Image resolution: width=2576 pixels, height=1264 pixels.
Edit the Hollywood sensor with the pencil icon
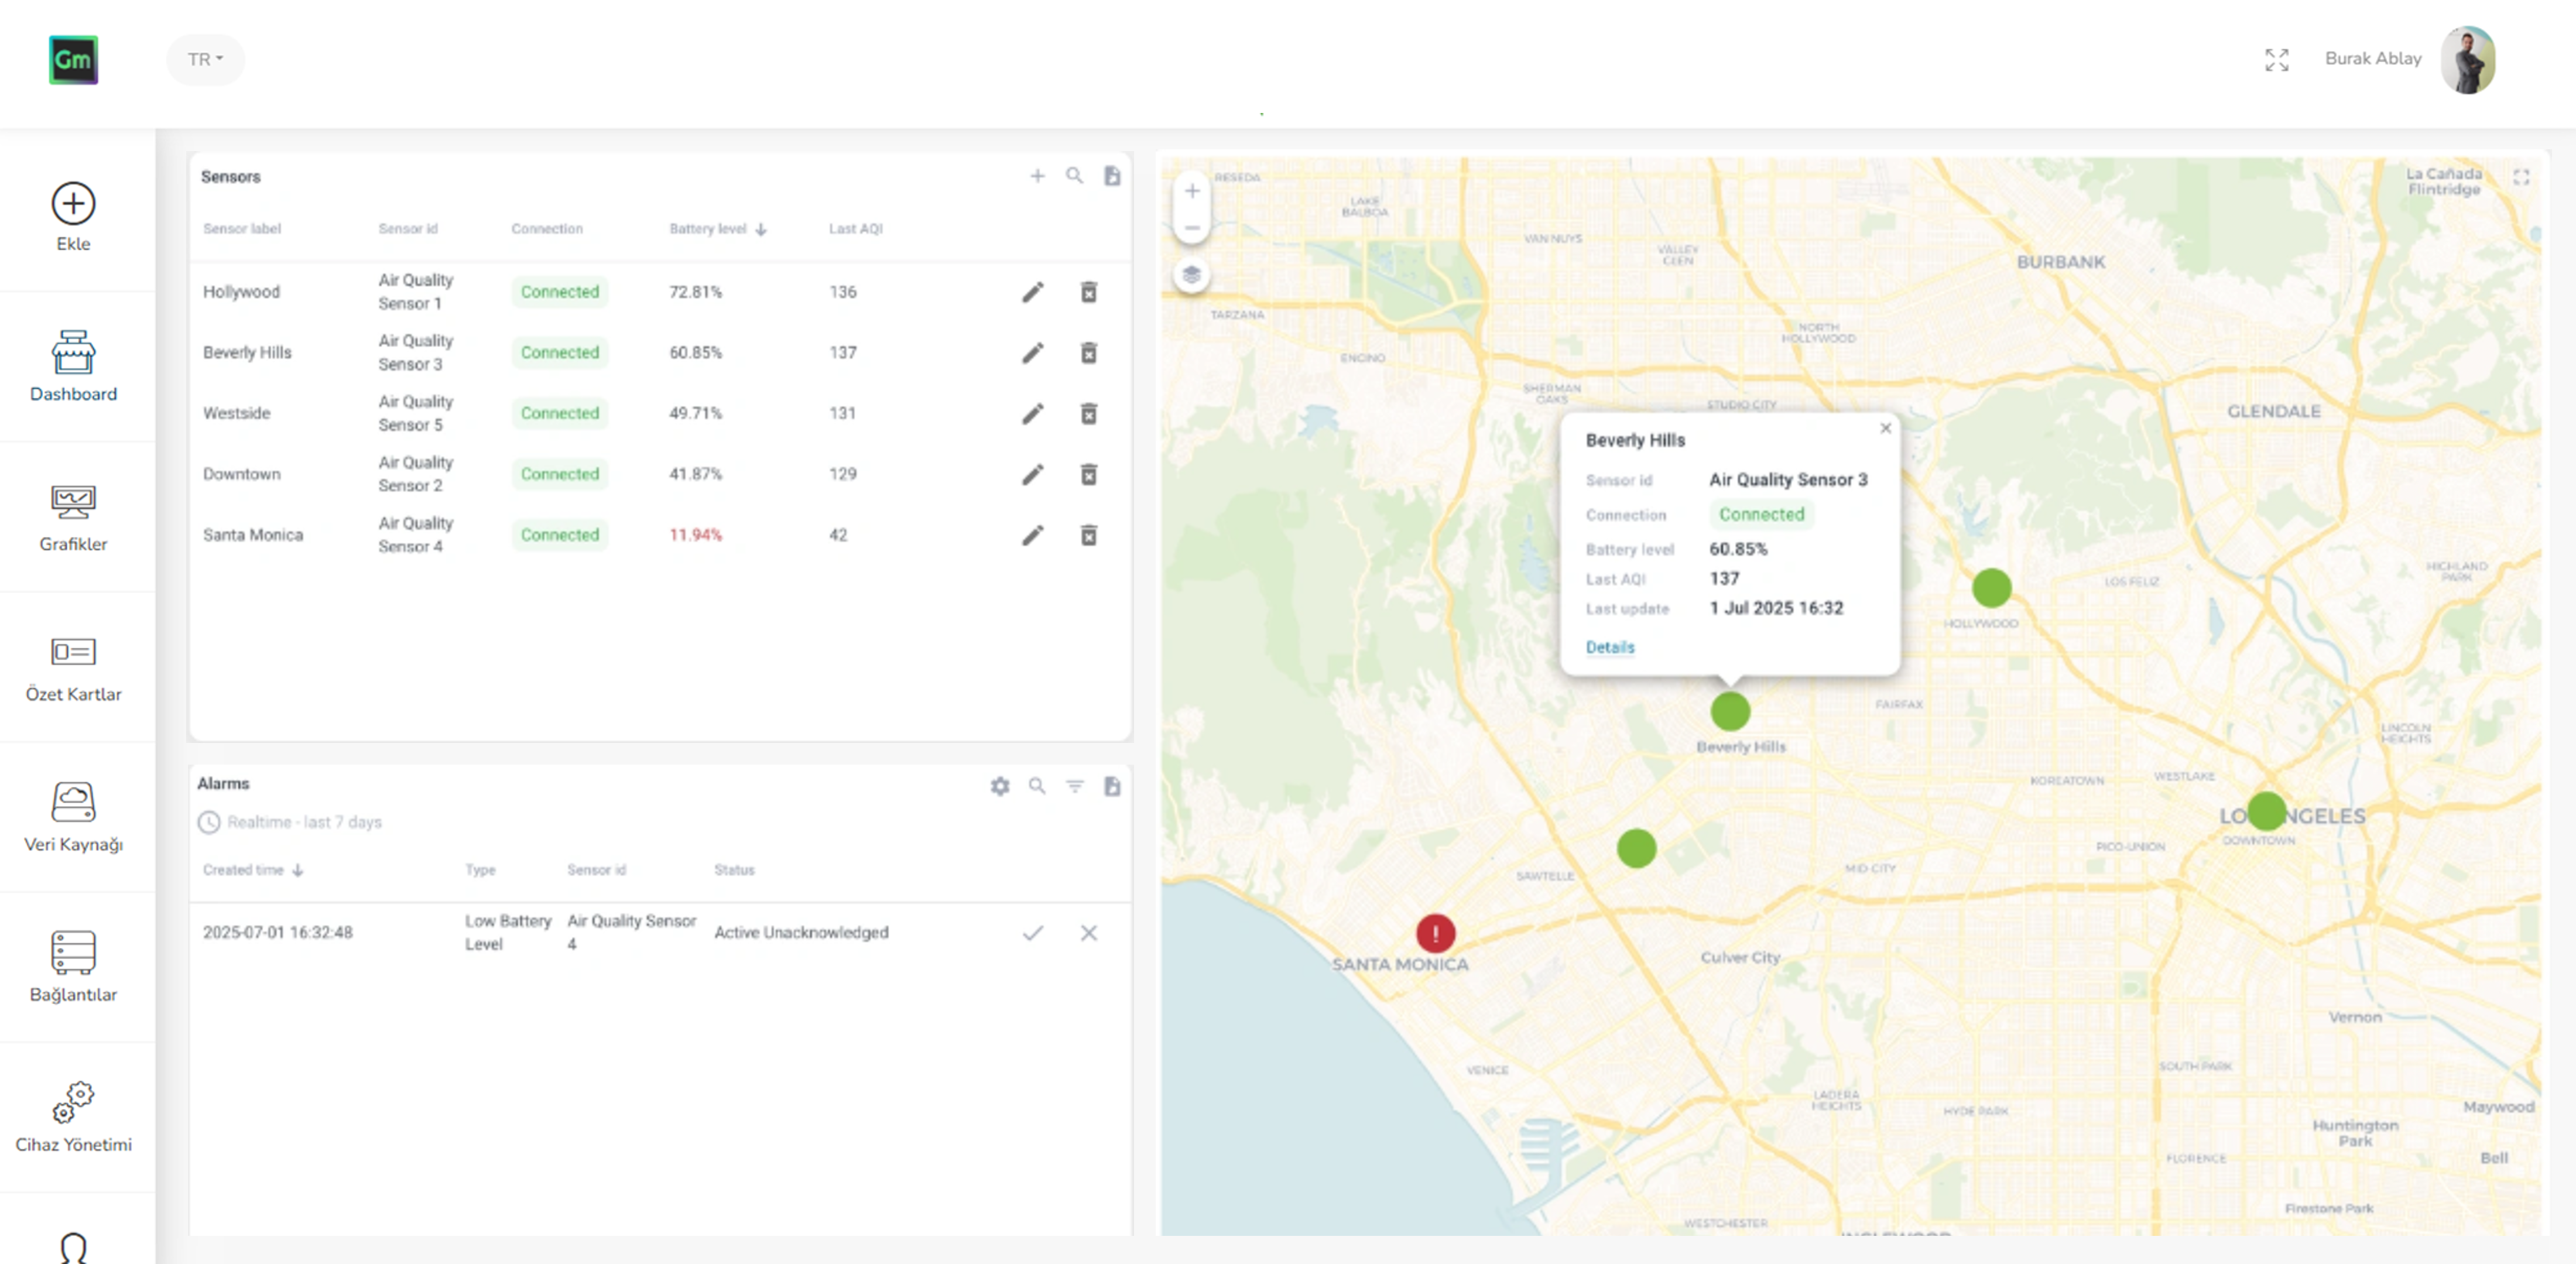point(1033,292)
